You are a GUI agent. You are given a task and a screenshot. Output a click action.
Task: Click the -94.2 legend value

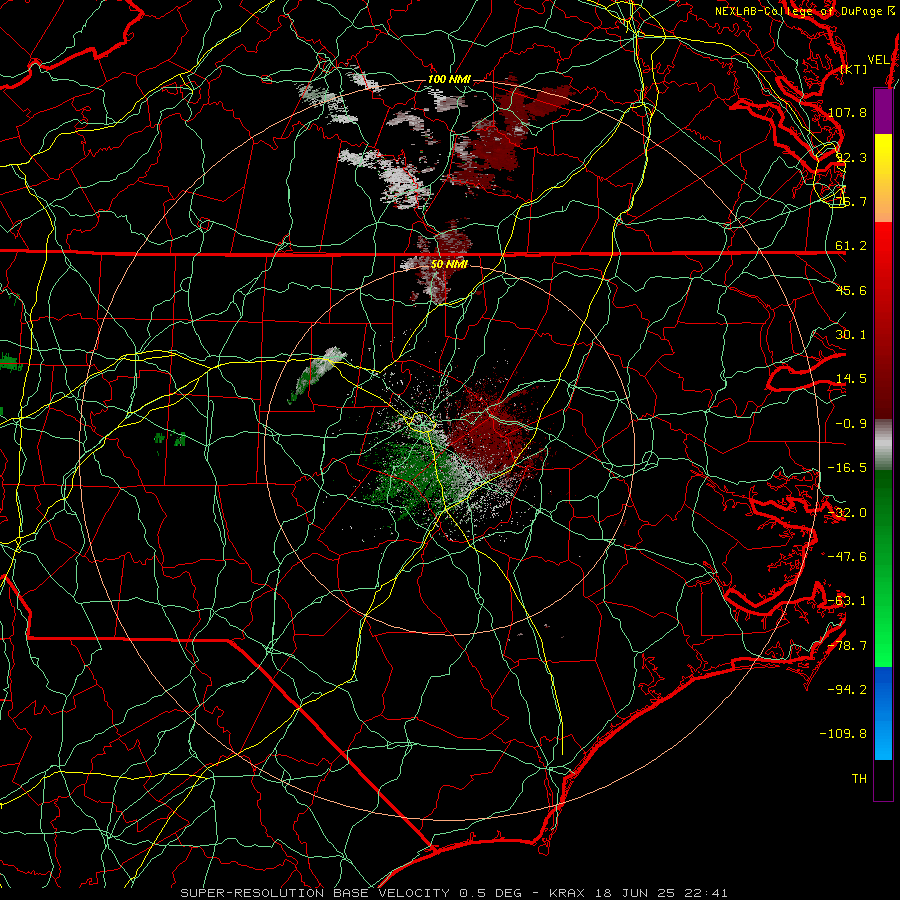tap(847, 689)
